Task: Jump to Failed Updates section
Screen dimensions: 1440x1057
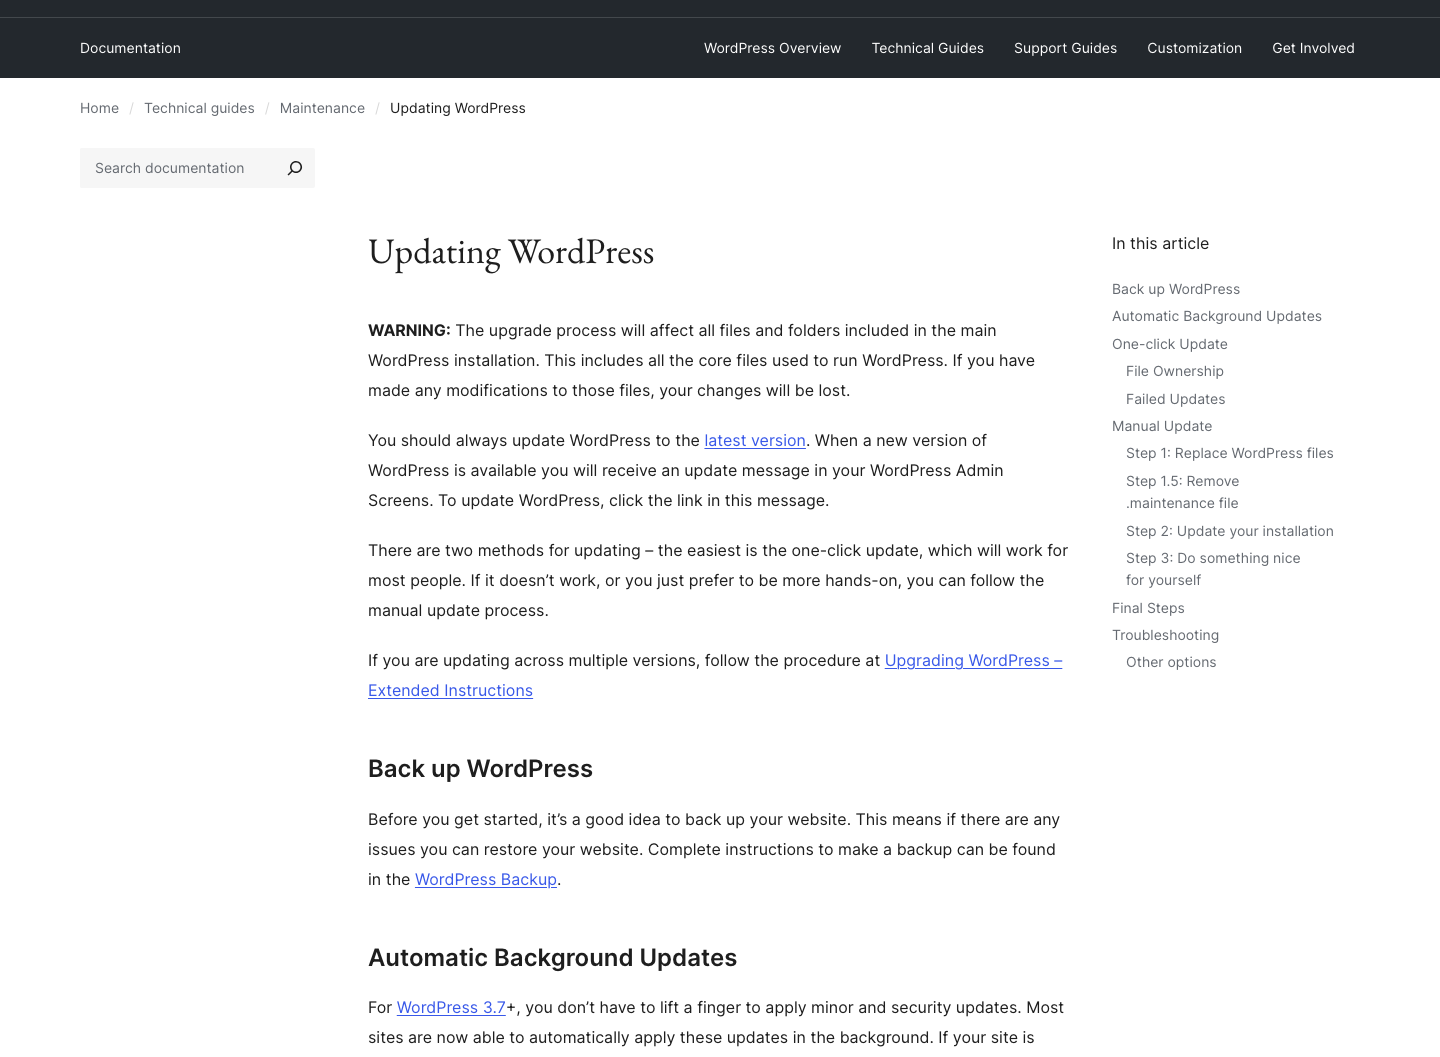Action: pos(1176,399)
